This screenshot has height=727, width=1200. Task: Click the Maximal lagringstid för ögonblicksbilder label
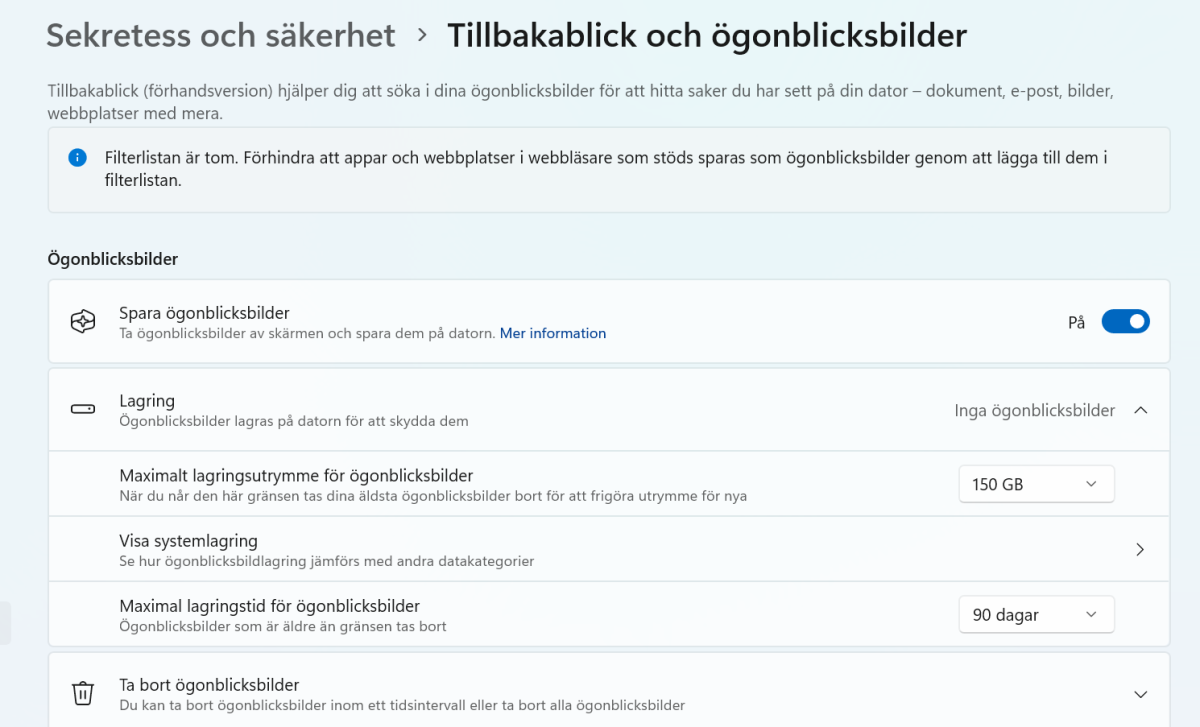[269, 606]
